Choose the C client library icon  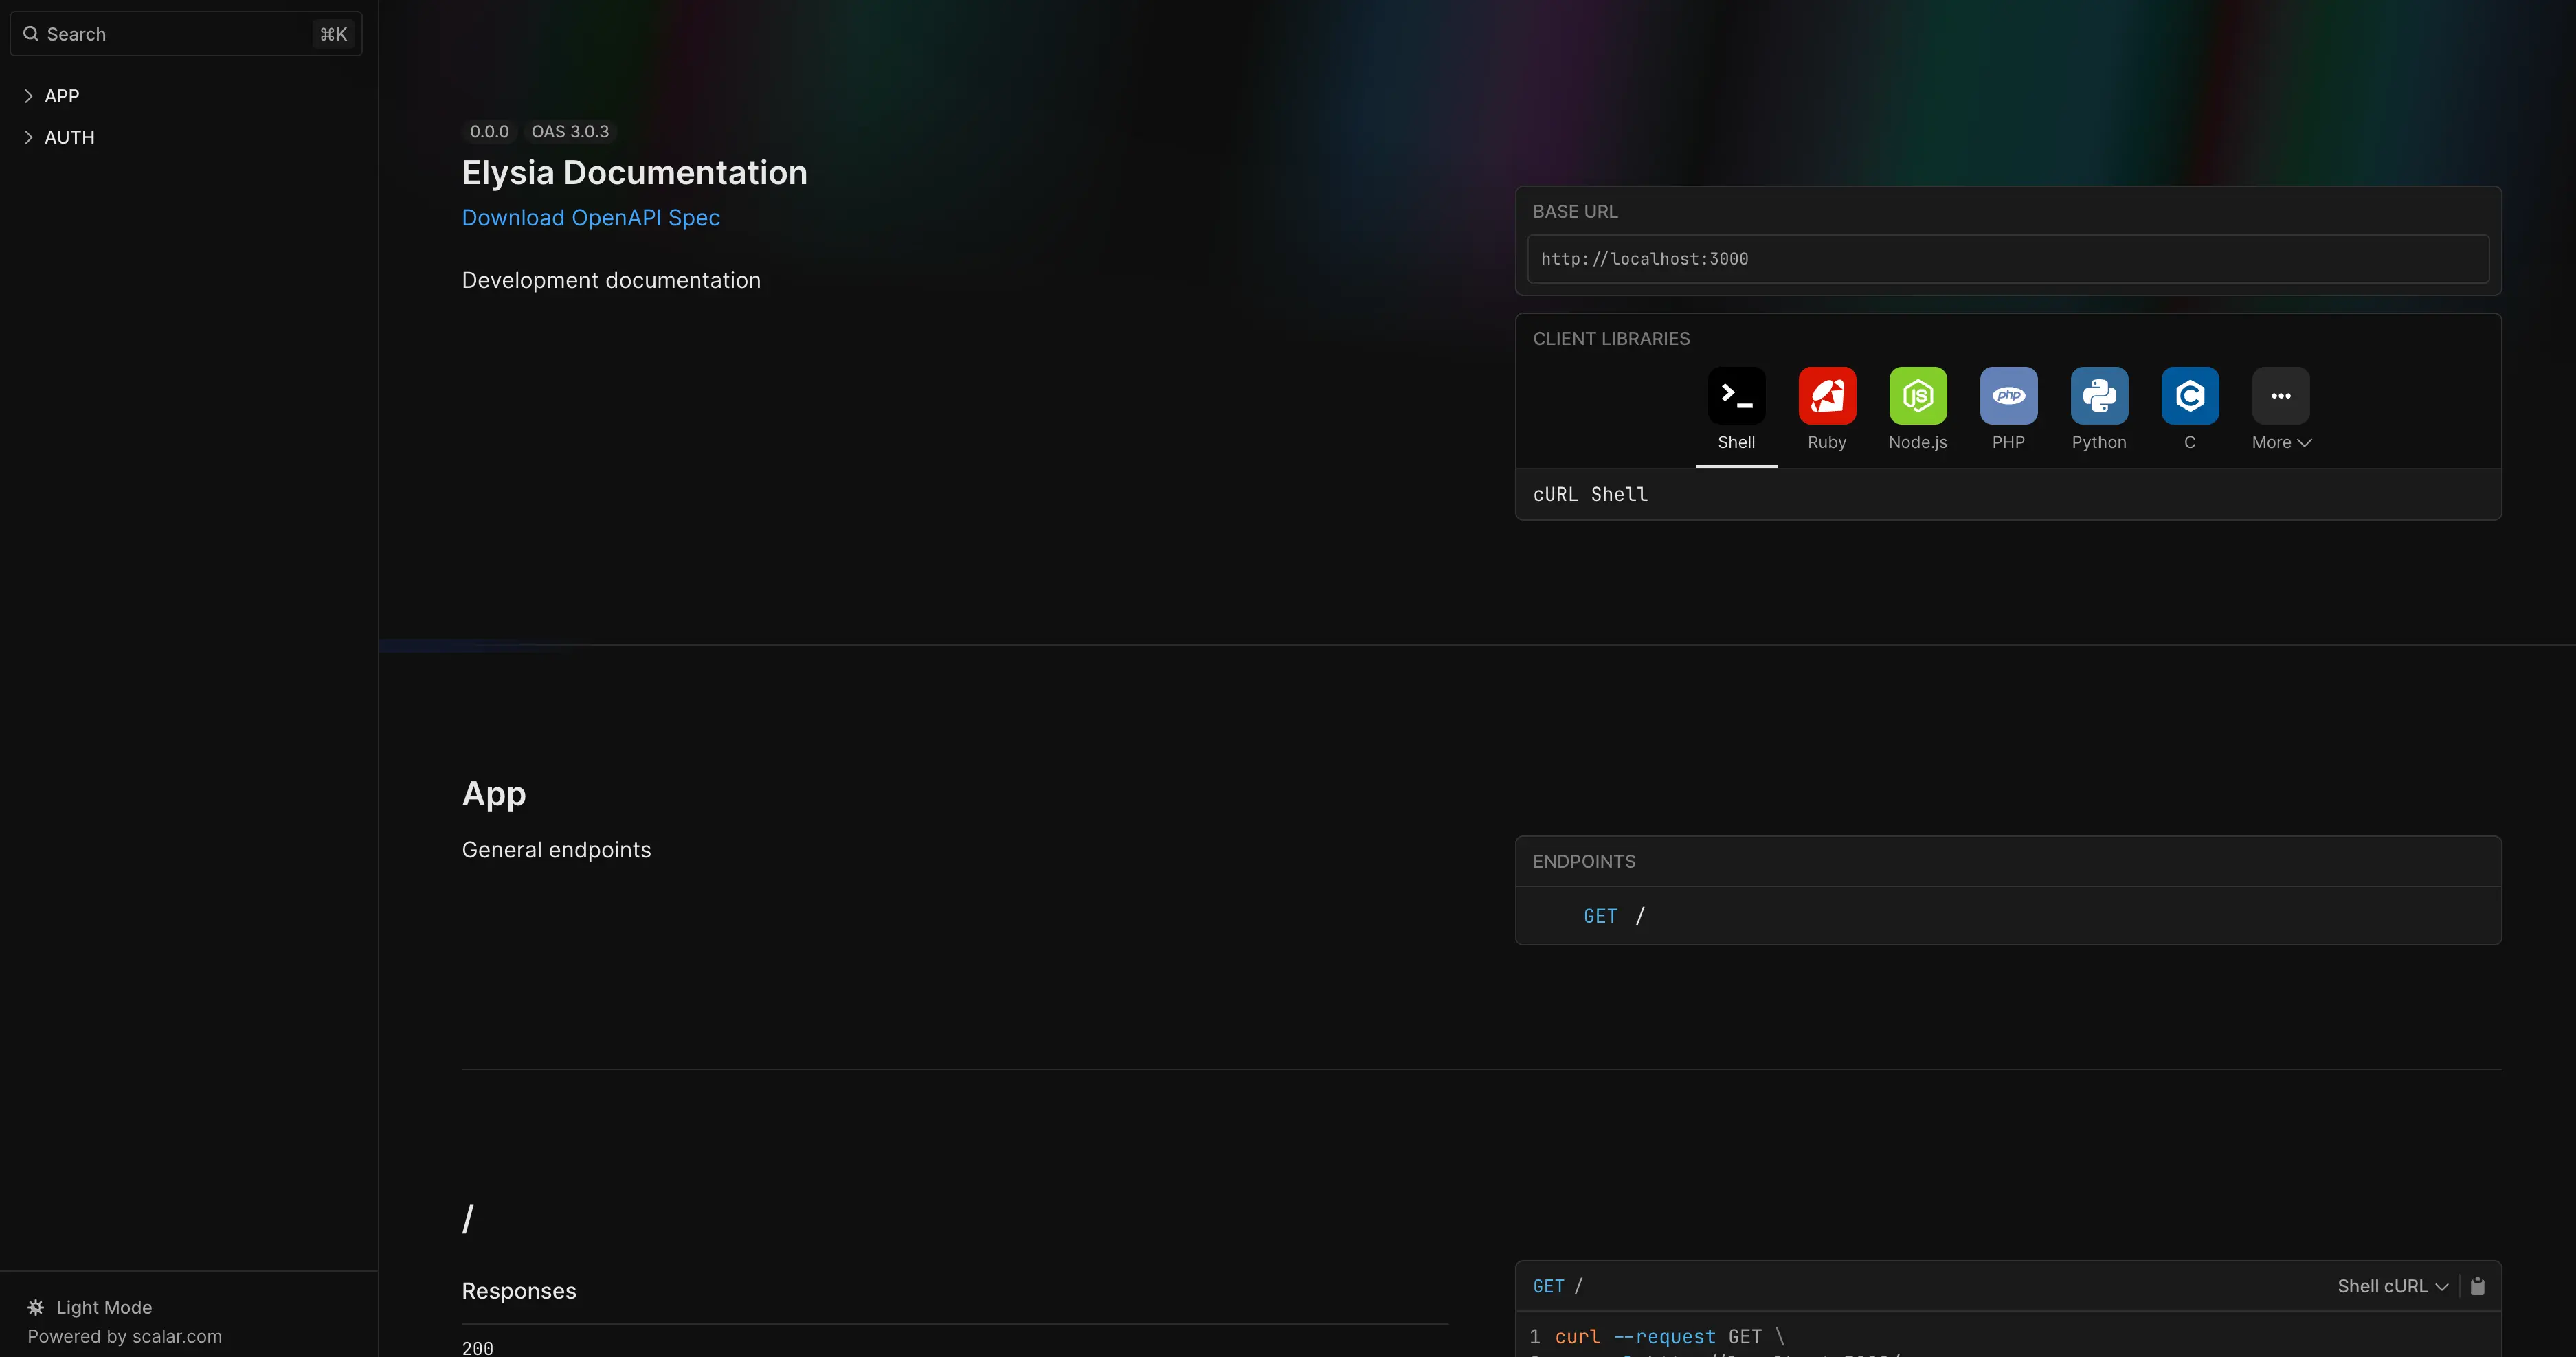pyautogui.click(x=2189, y=396)
